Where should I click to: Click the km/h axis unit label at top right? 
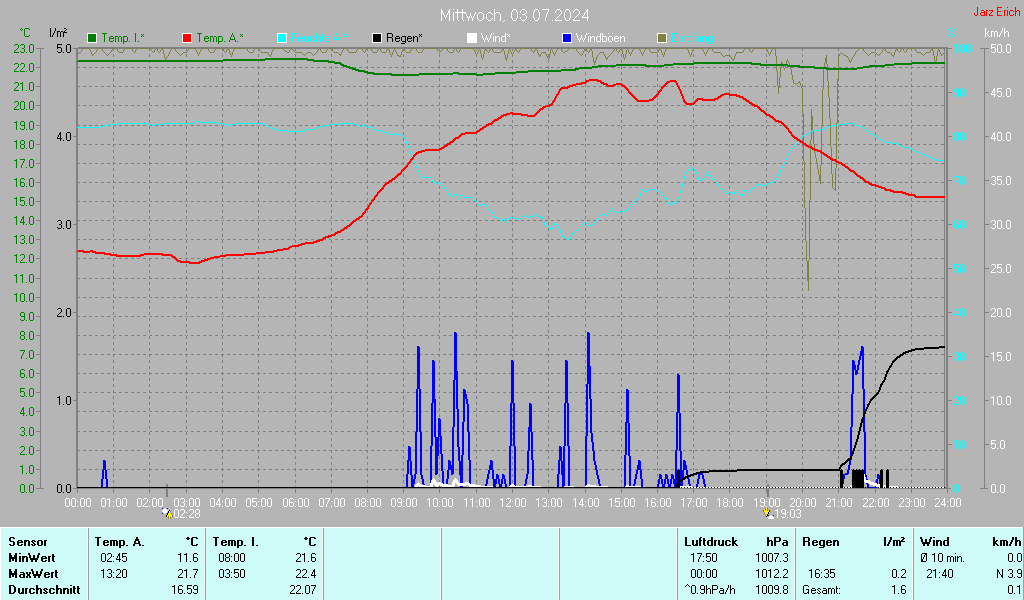click(996, 34)
